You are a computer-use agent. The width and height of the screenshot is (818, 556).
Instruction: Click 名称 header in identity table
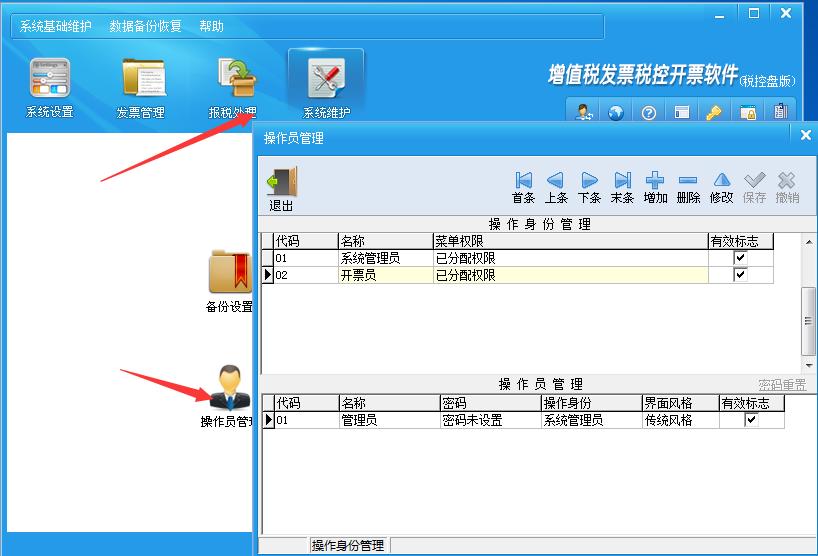[386, 241]
